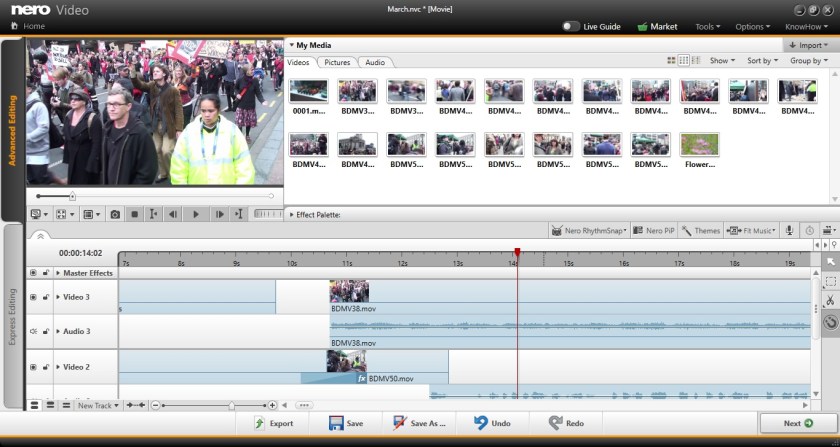This screenshot has height=447, width=840.
Task: Open the Sort by dropdown
Action: [762, 61]
